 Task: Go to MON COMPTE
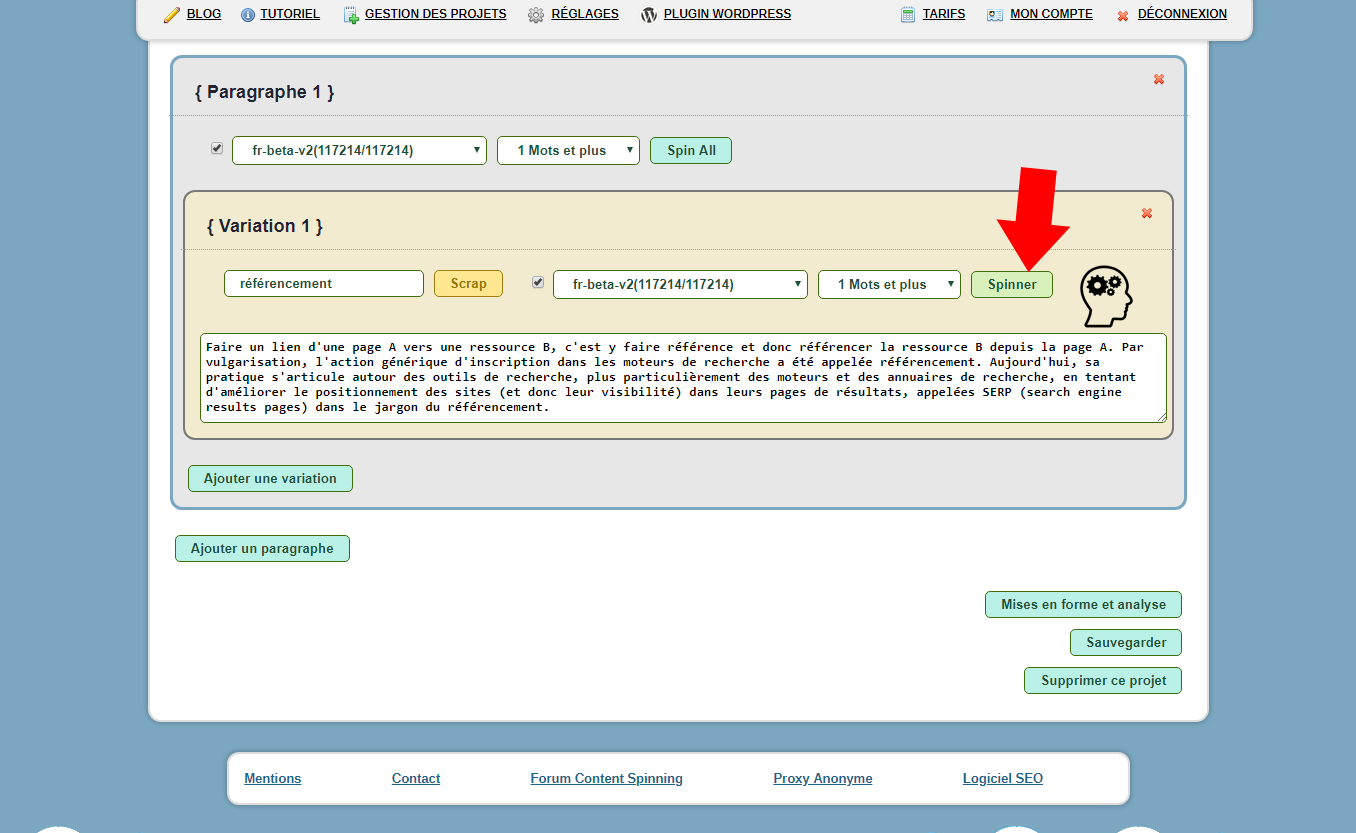(x=1052, y=14)
